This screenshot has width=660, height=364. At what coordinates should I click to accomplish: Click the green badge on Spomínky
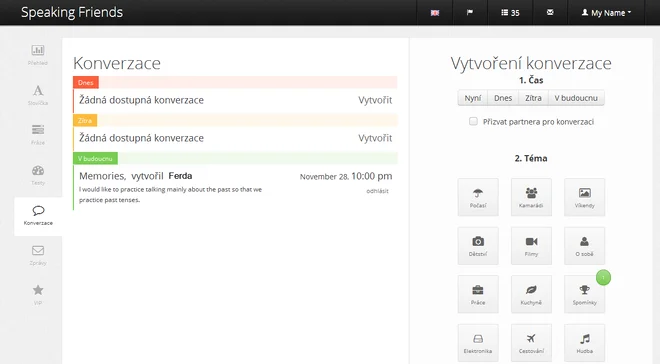click(603, 277)
